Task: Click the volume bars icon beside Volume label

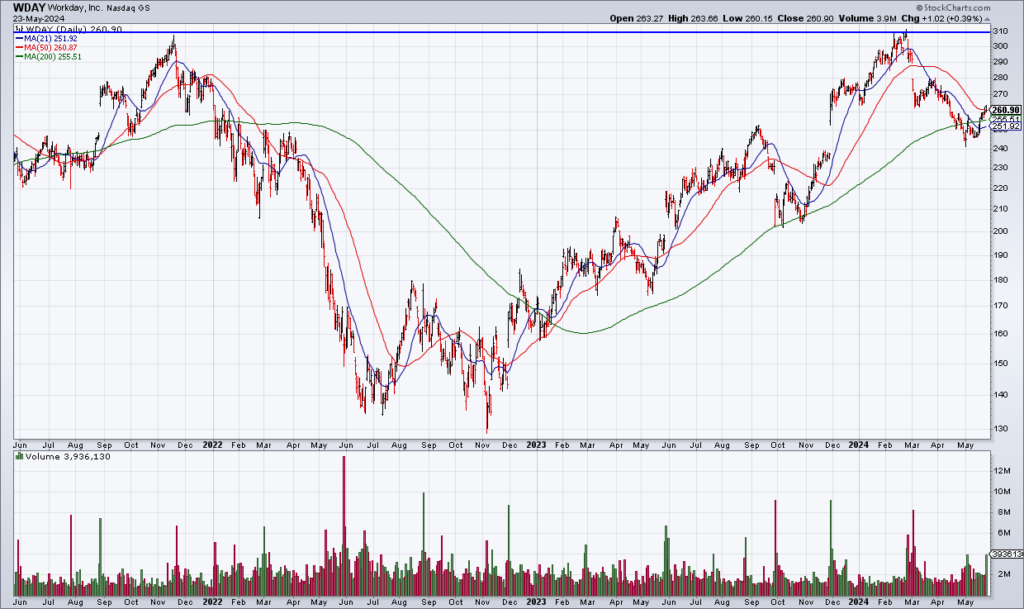Action: [x=18, y=456]
